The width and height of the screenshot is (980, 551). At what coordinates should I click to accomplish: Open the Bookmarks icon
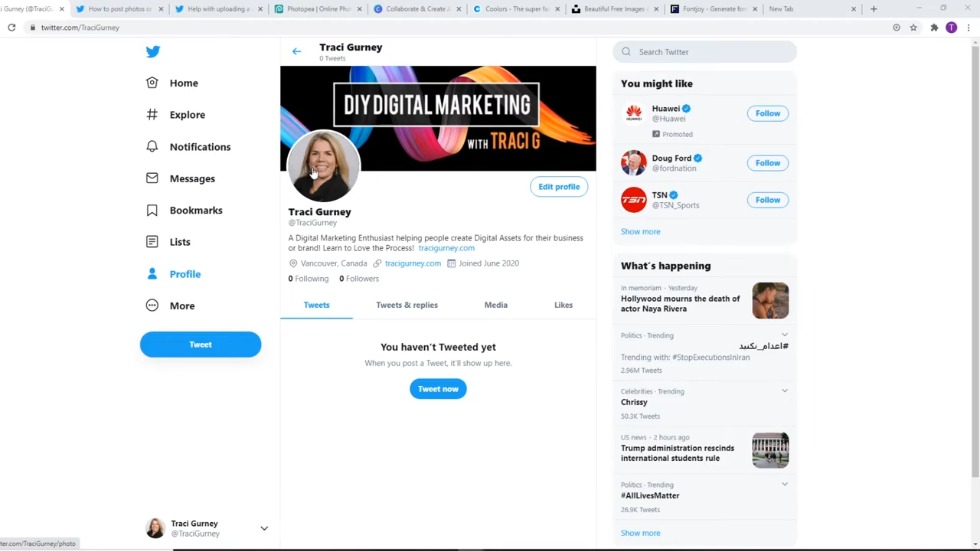tap(152, 210)
